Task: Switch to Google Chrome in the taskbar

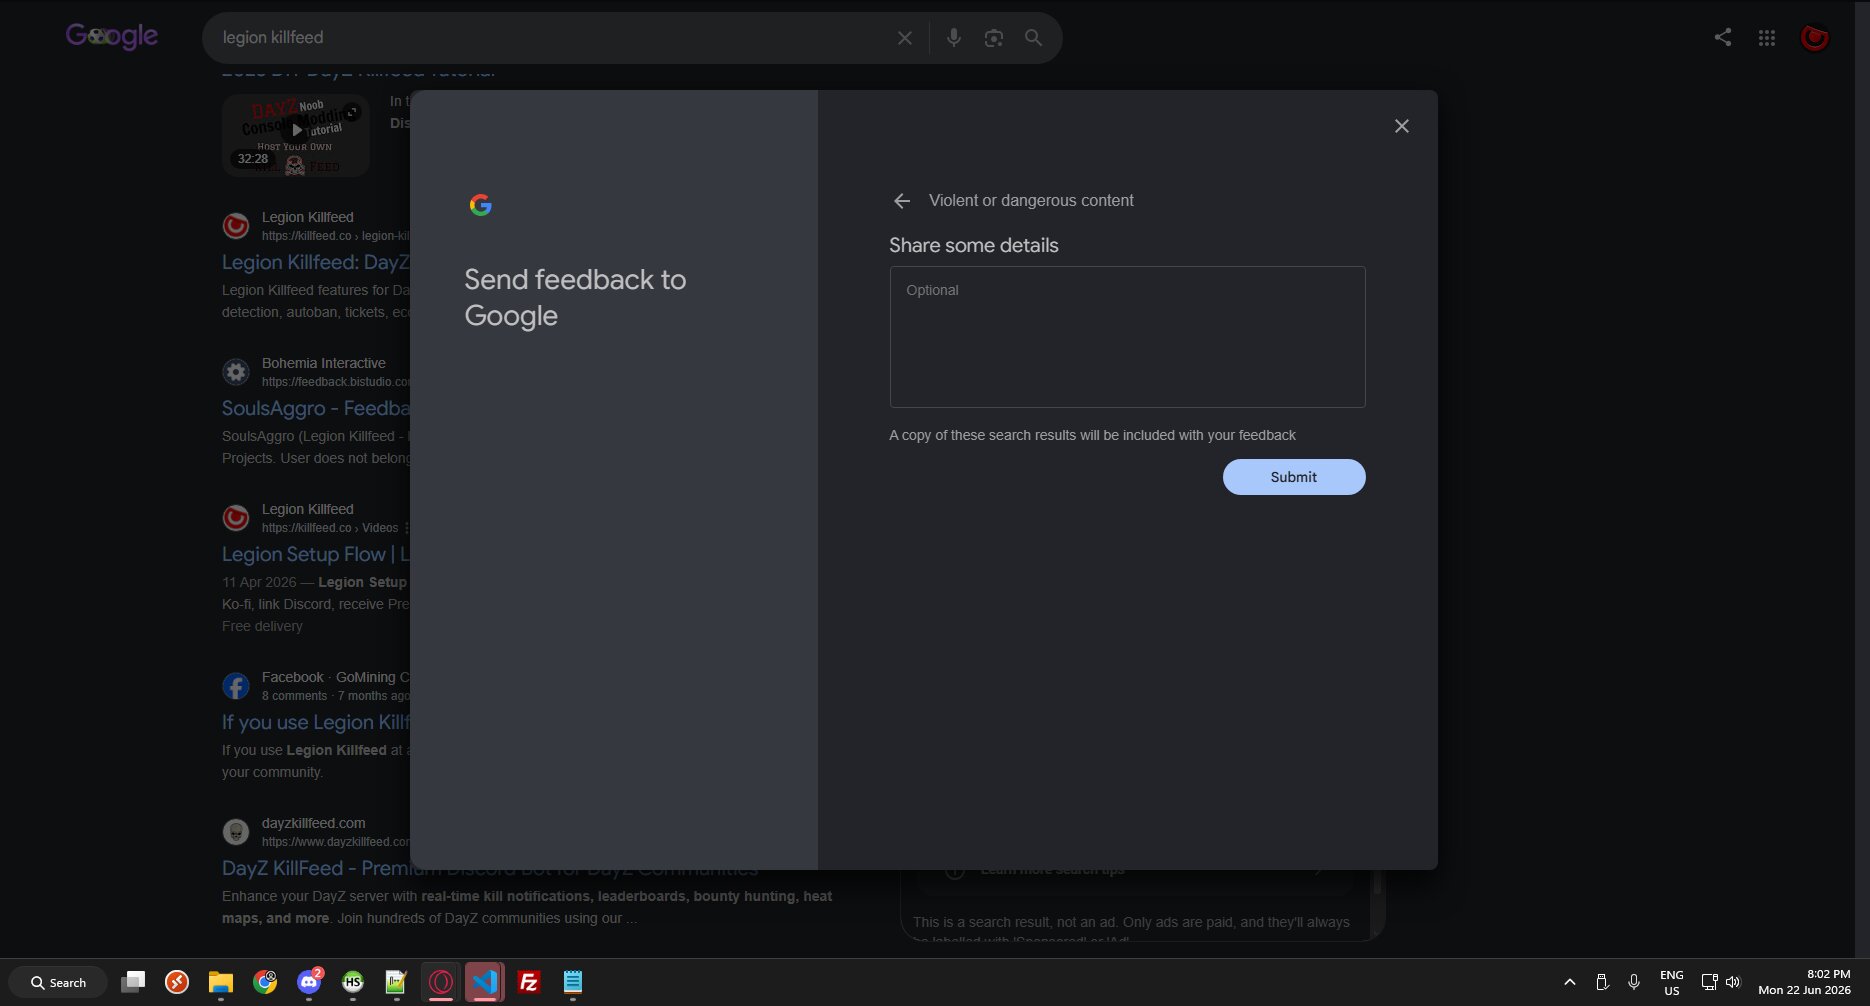Action: click(x=265, y=983)
